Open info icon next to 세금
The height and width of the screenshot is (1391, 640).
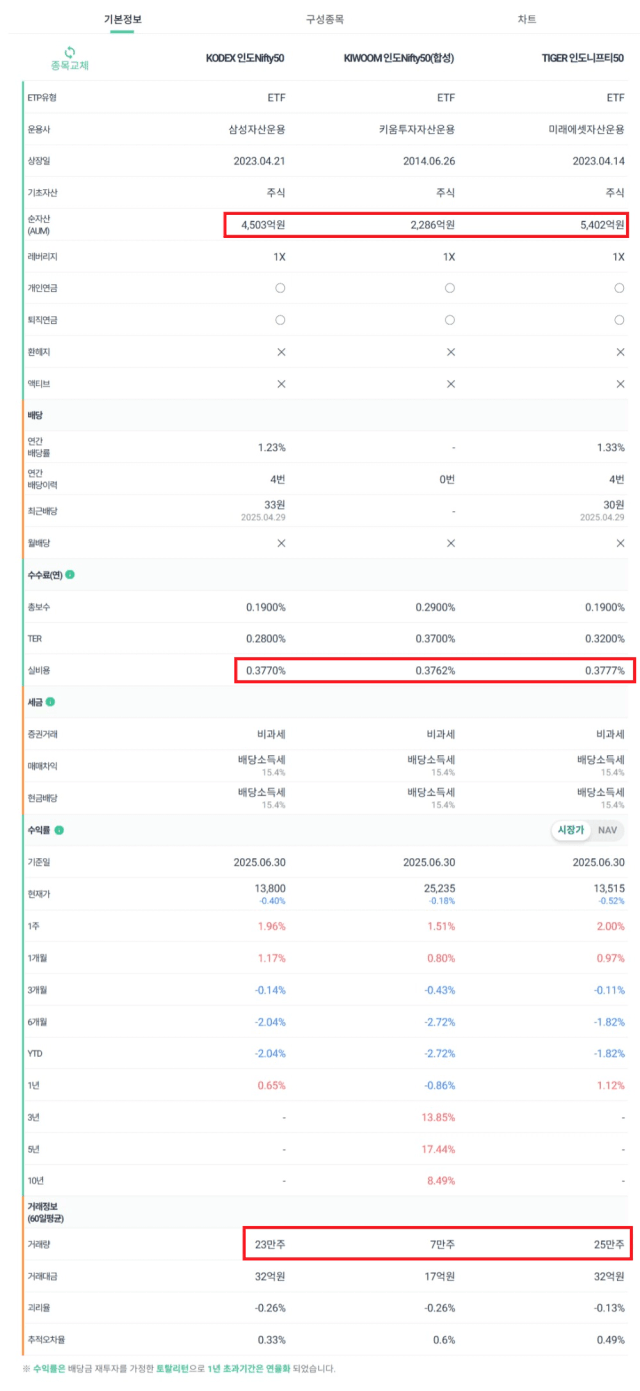coord(50,702)
